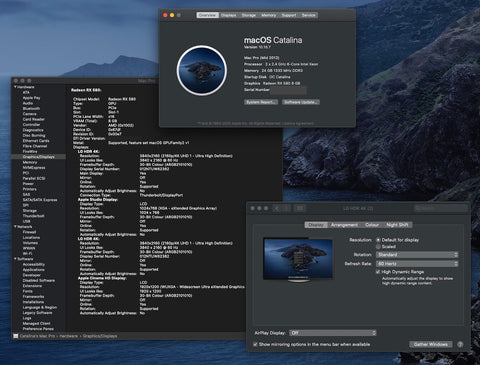Open the AirPlay Display dropdown

[333, 333]
